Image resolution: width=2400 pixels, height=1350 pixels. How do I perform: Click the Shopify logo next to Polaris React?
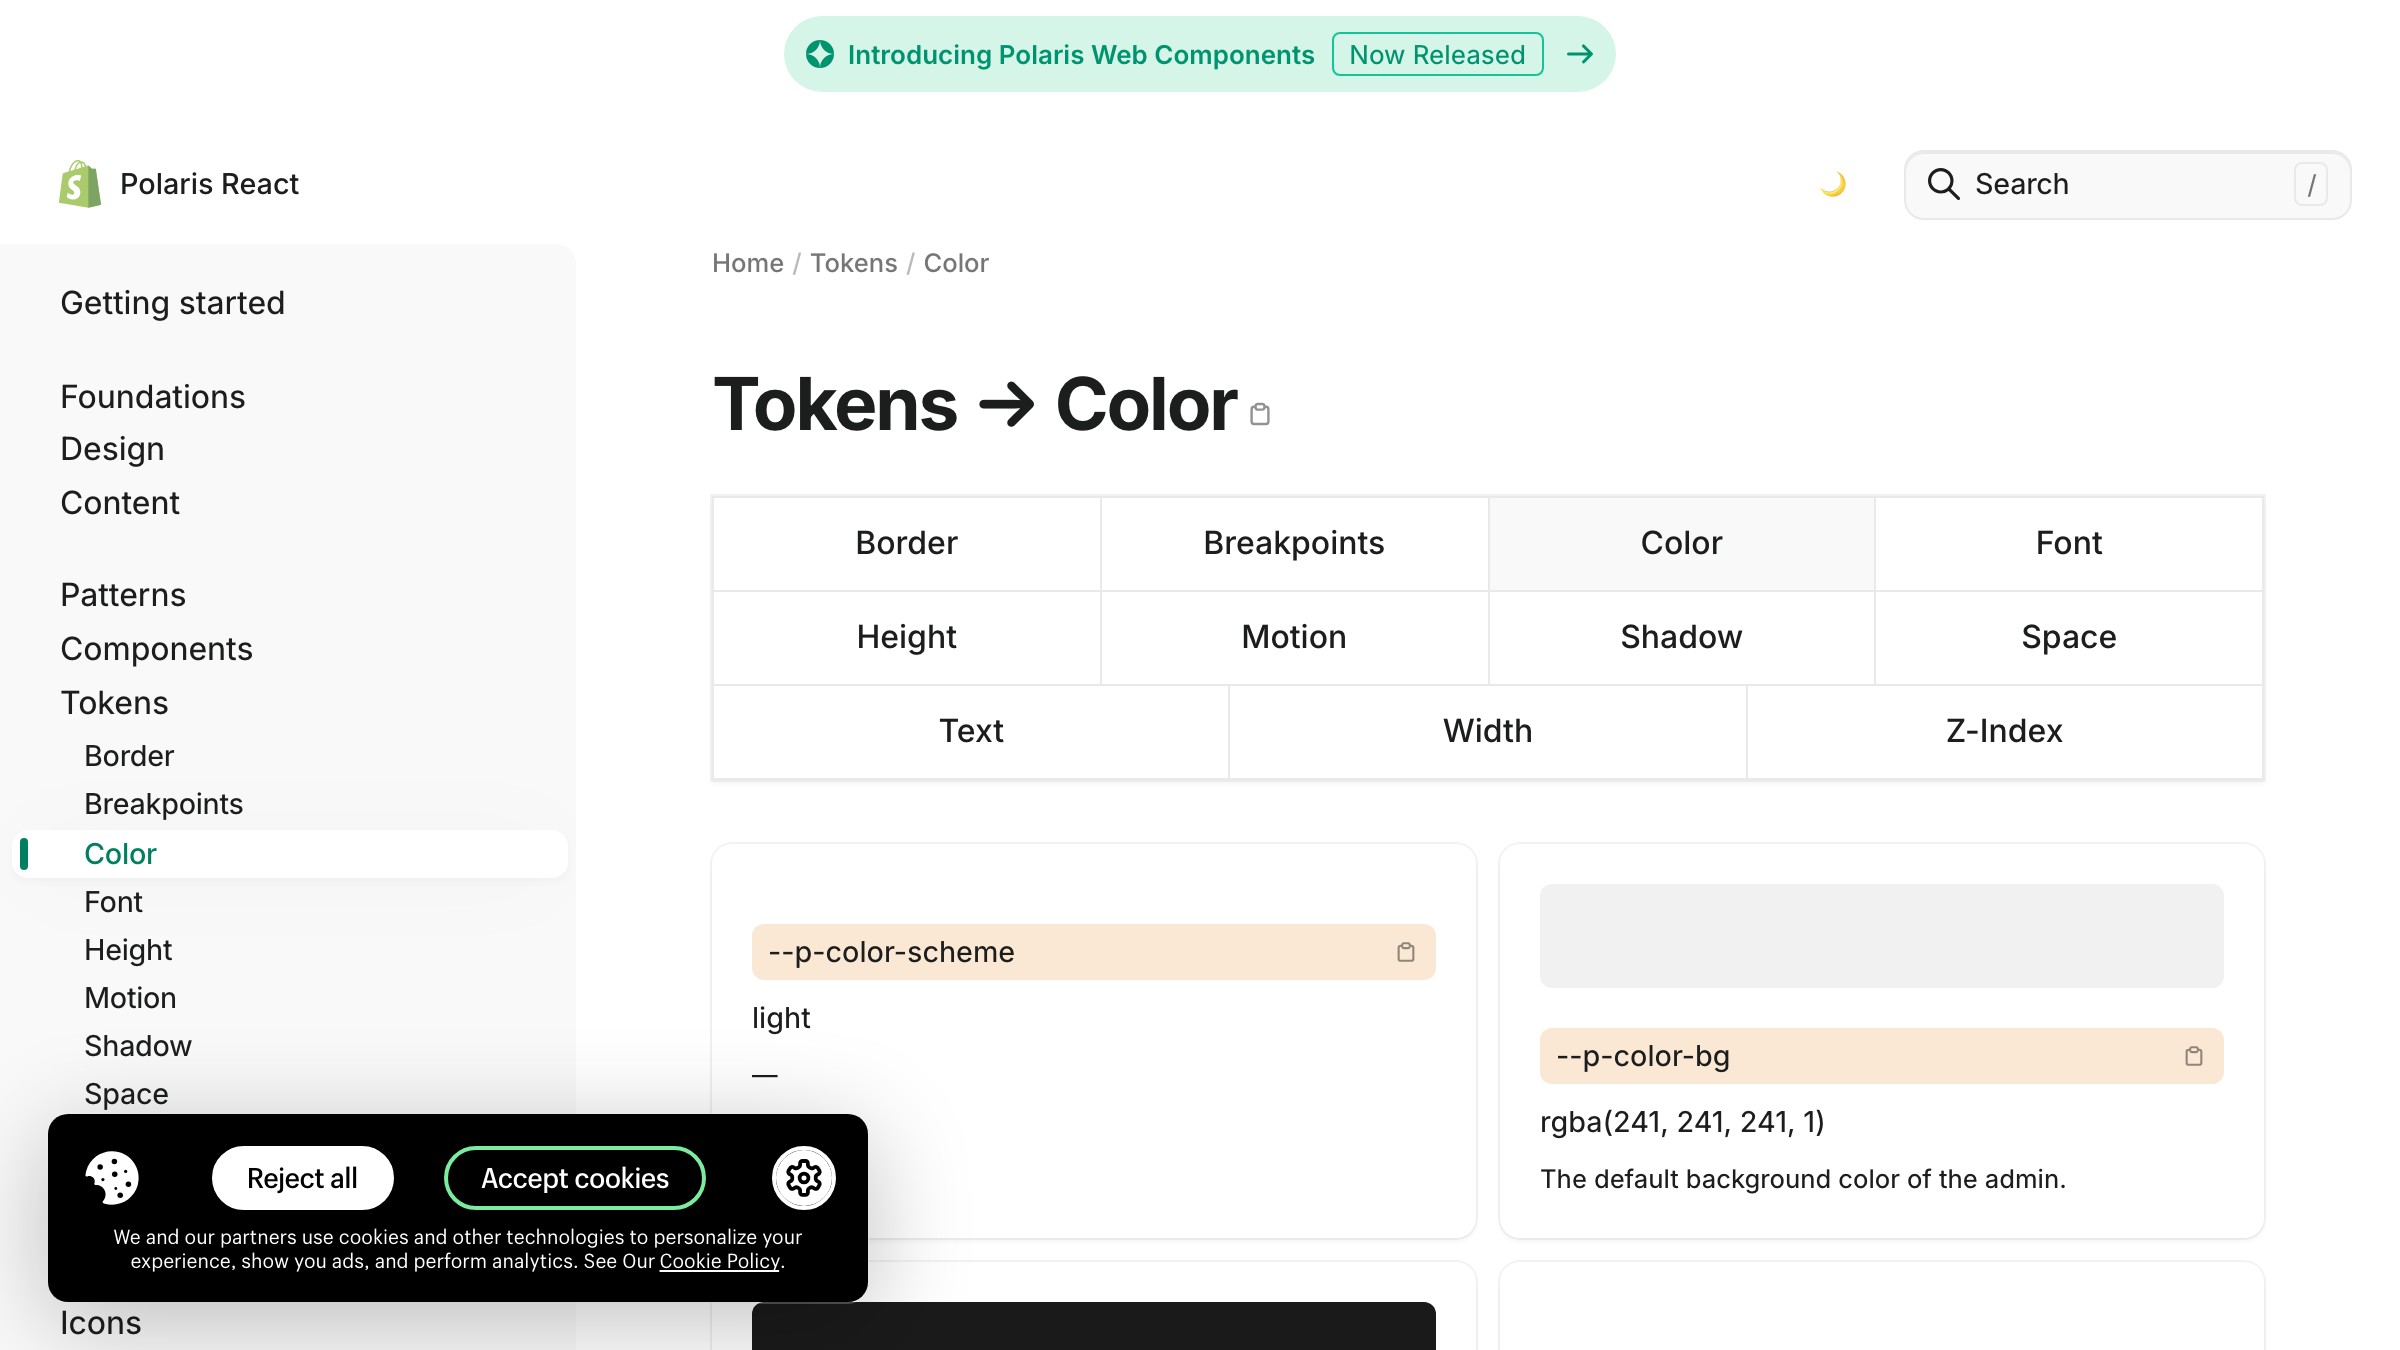click(79, 183)
